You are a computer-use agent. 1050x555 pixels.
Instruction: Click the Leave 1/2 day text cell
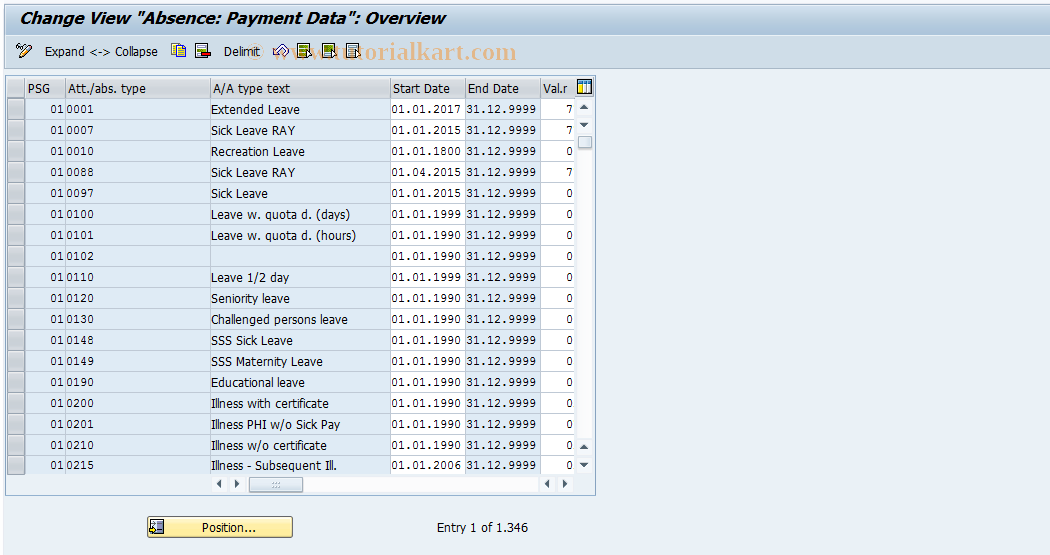coord(300,277)
